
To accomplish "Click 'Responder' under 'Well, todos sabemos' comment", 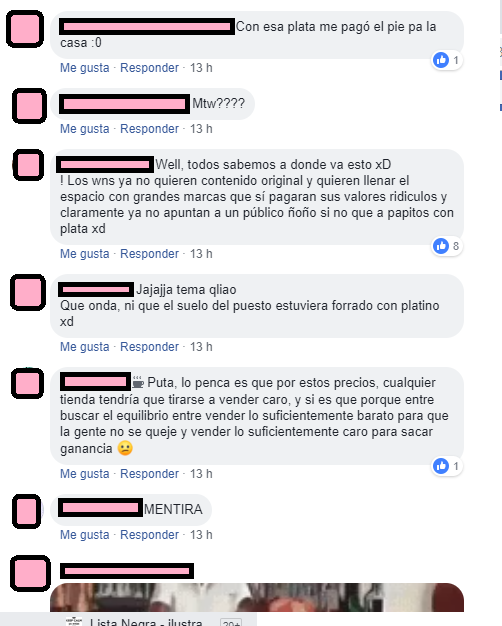I will point(149,254).
